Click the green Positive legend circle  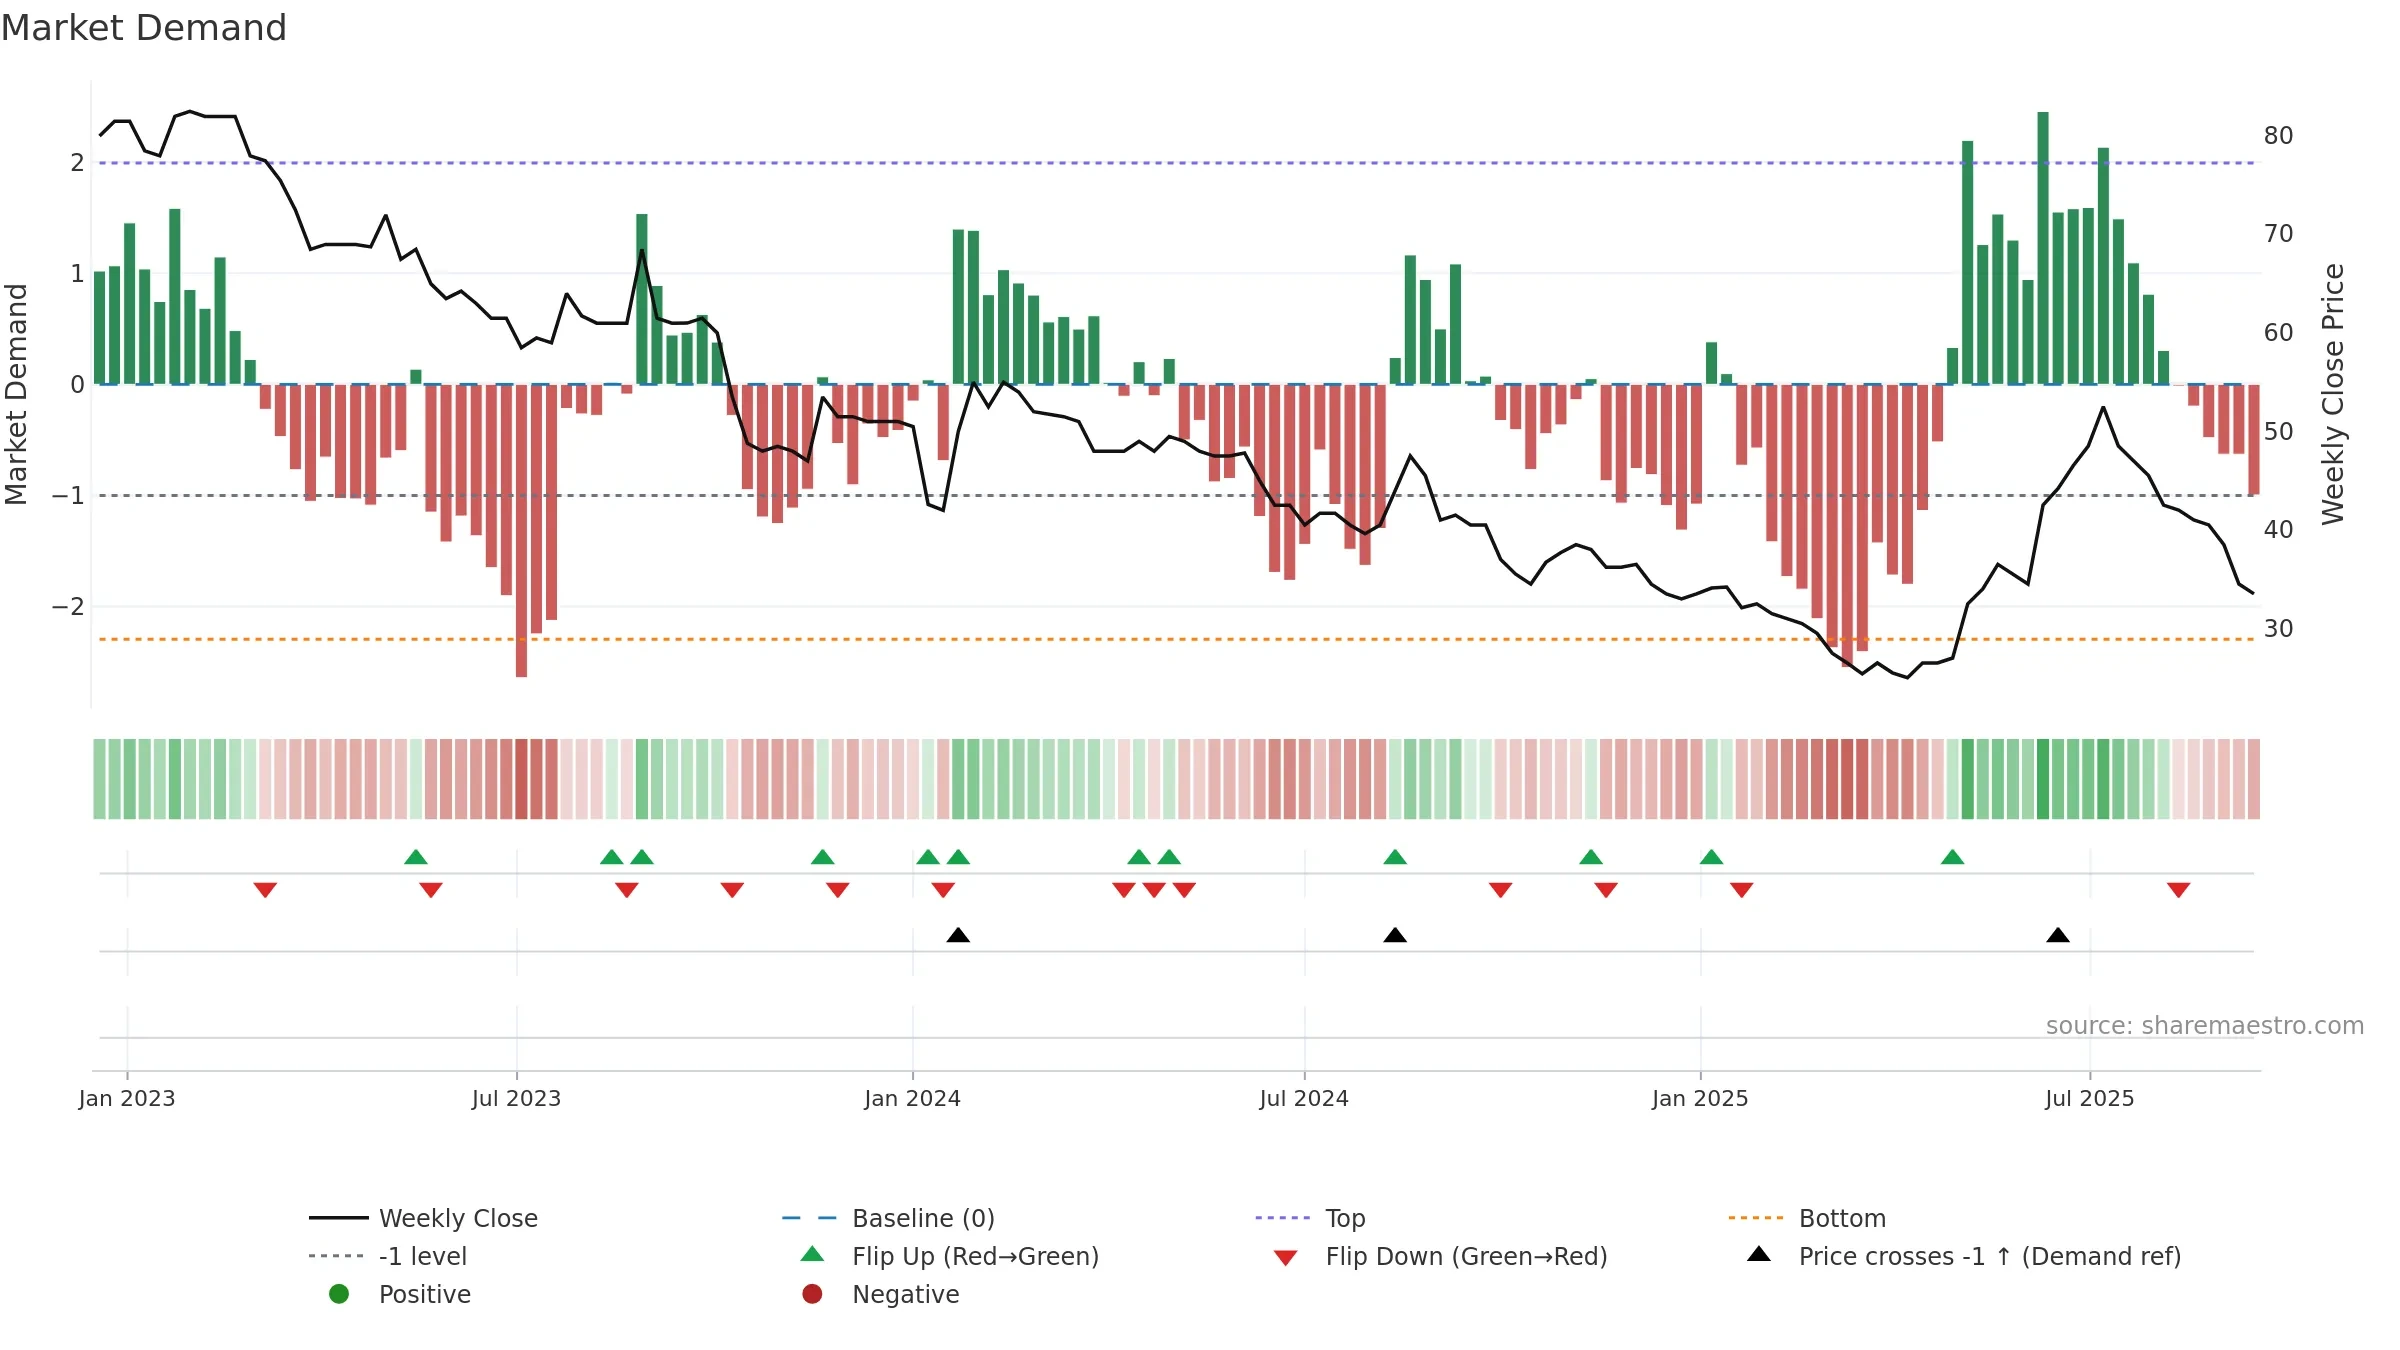[x=339, y=1294]
